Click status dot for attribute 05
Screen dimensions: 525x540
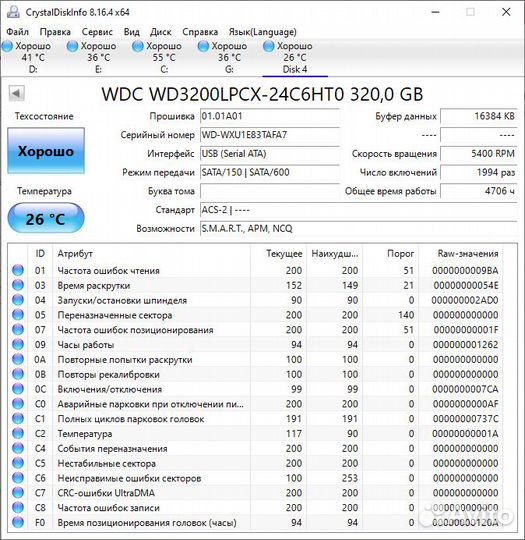(18, 315)
